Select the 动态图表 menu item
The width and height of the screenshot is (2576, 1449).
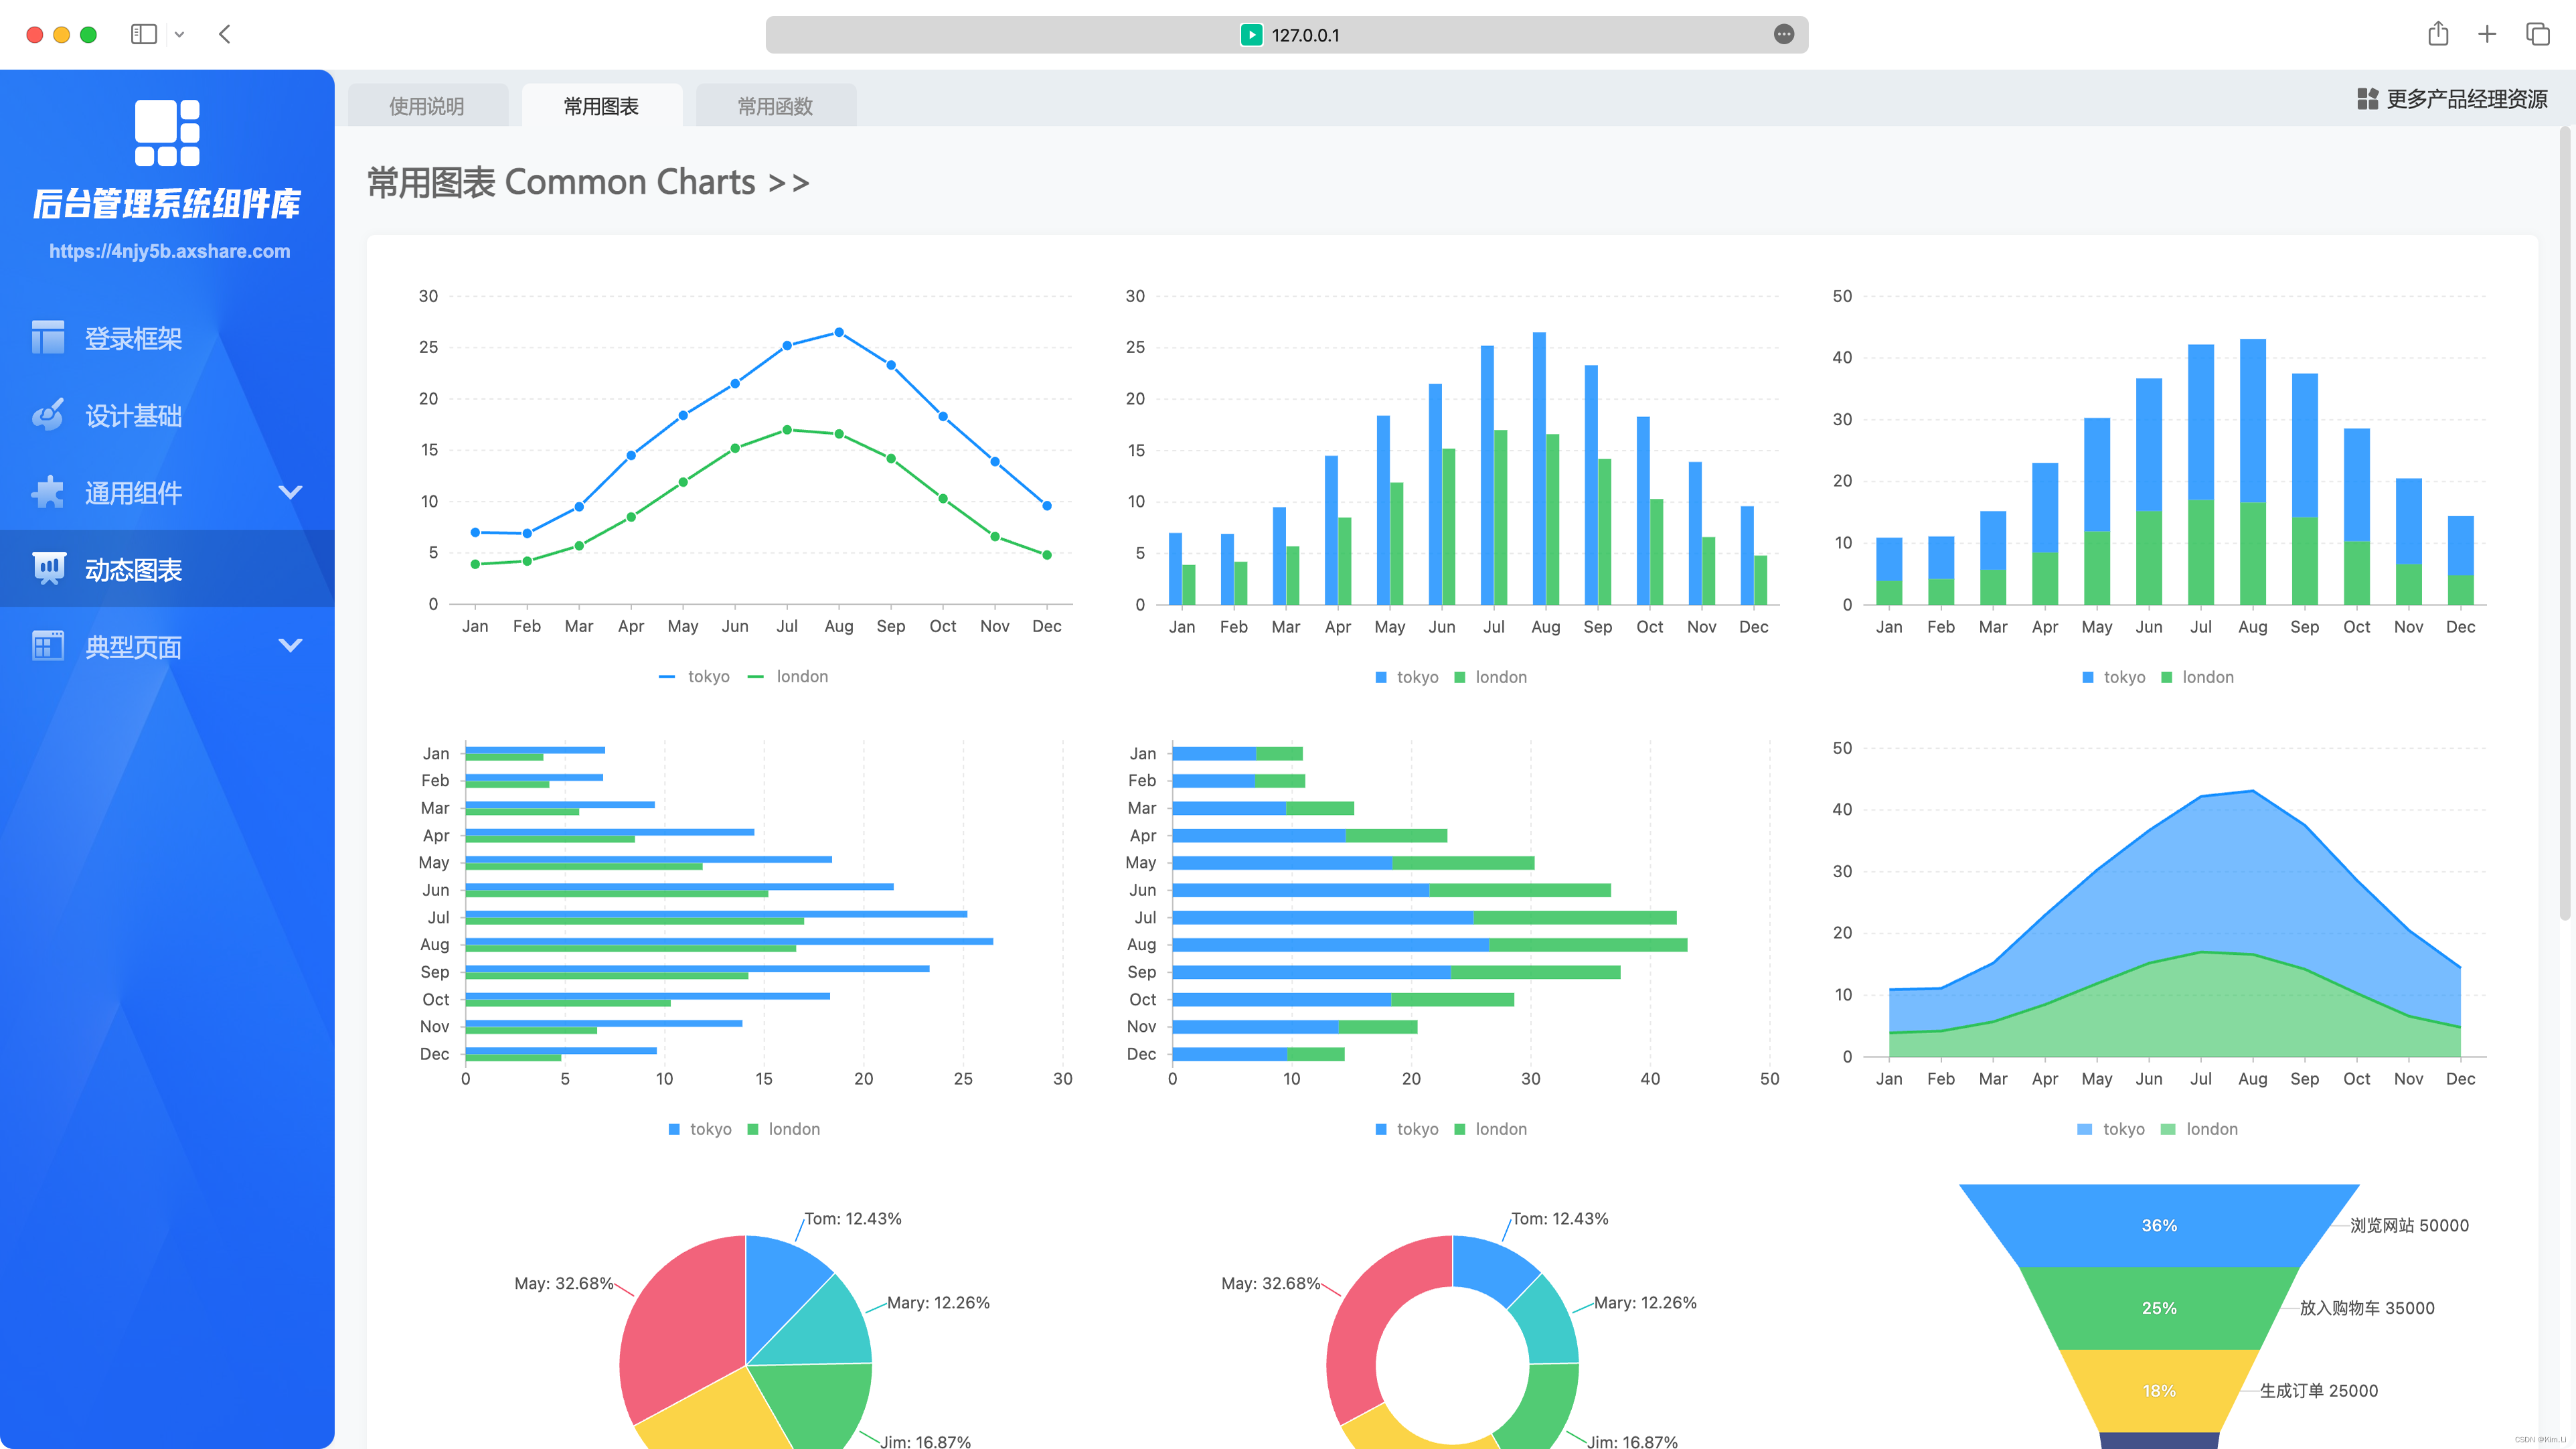[x=167, y=569]
